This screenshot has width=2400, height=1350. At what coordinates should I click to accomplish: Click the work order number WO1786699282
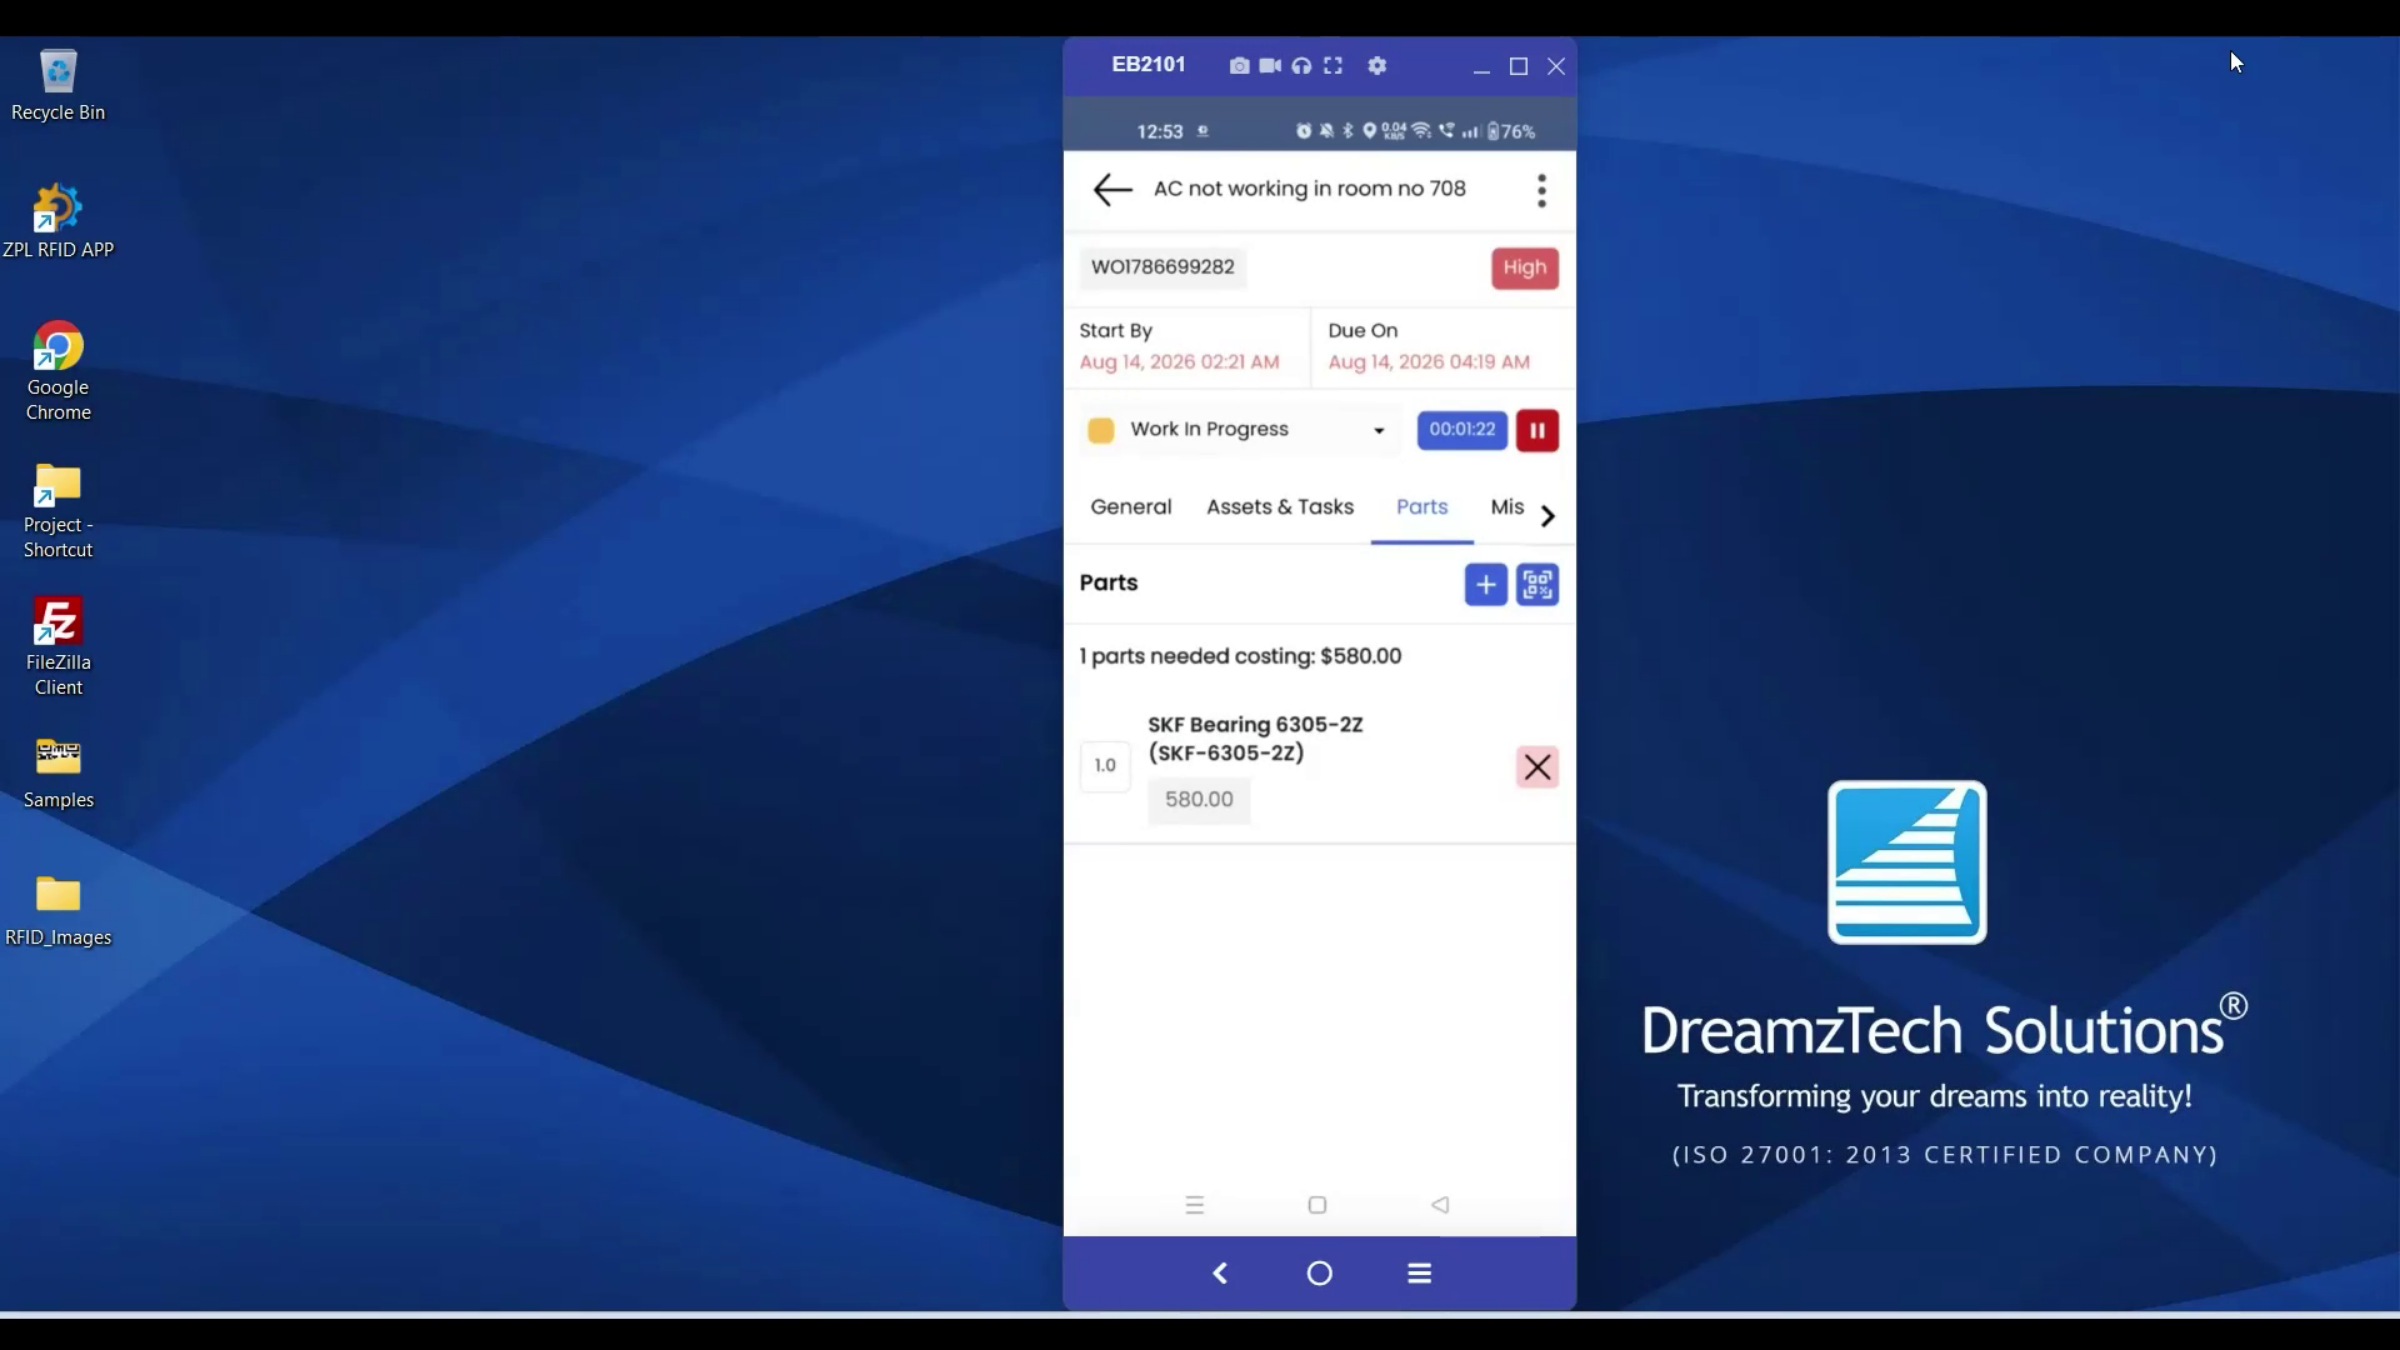pyautogui.click(x=1163, y=267)
